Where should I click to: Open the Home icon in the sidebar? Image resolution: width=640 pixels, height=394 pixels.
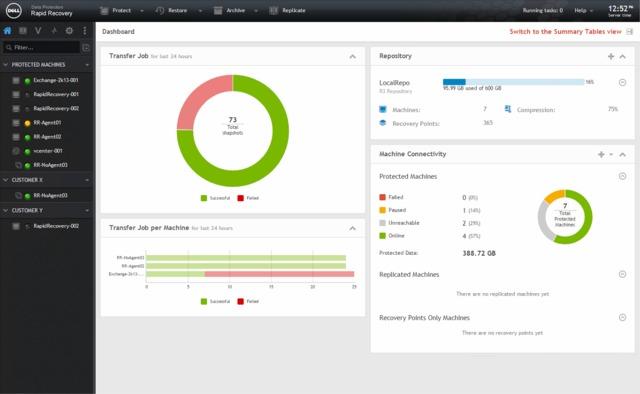7,31
